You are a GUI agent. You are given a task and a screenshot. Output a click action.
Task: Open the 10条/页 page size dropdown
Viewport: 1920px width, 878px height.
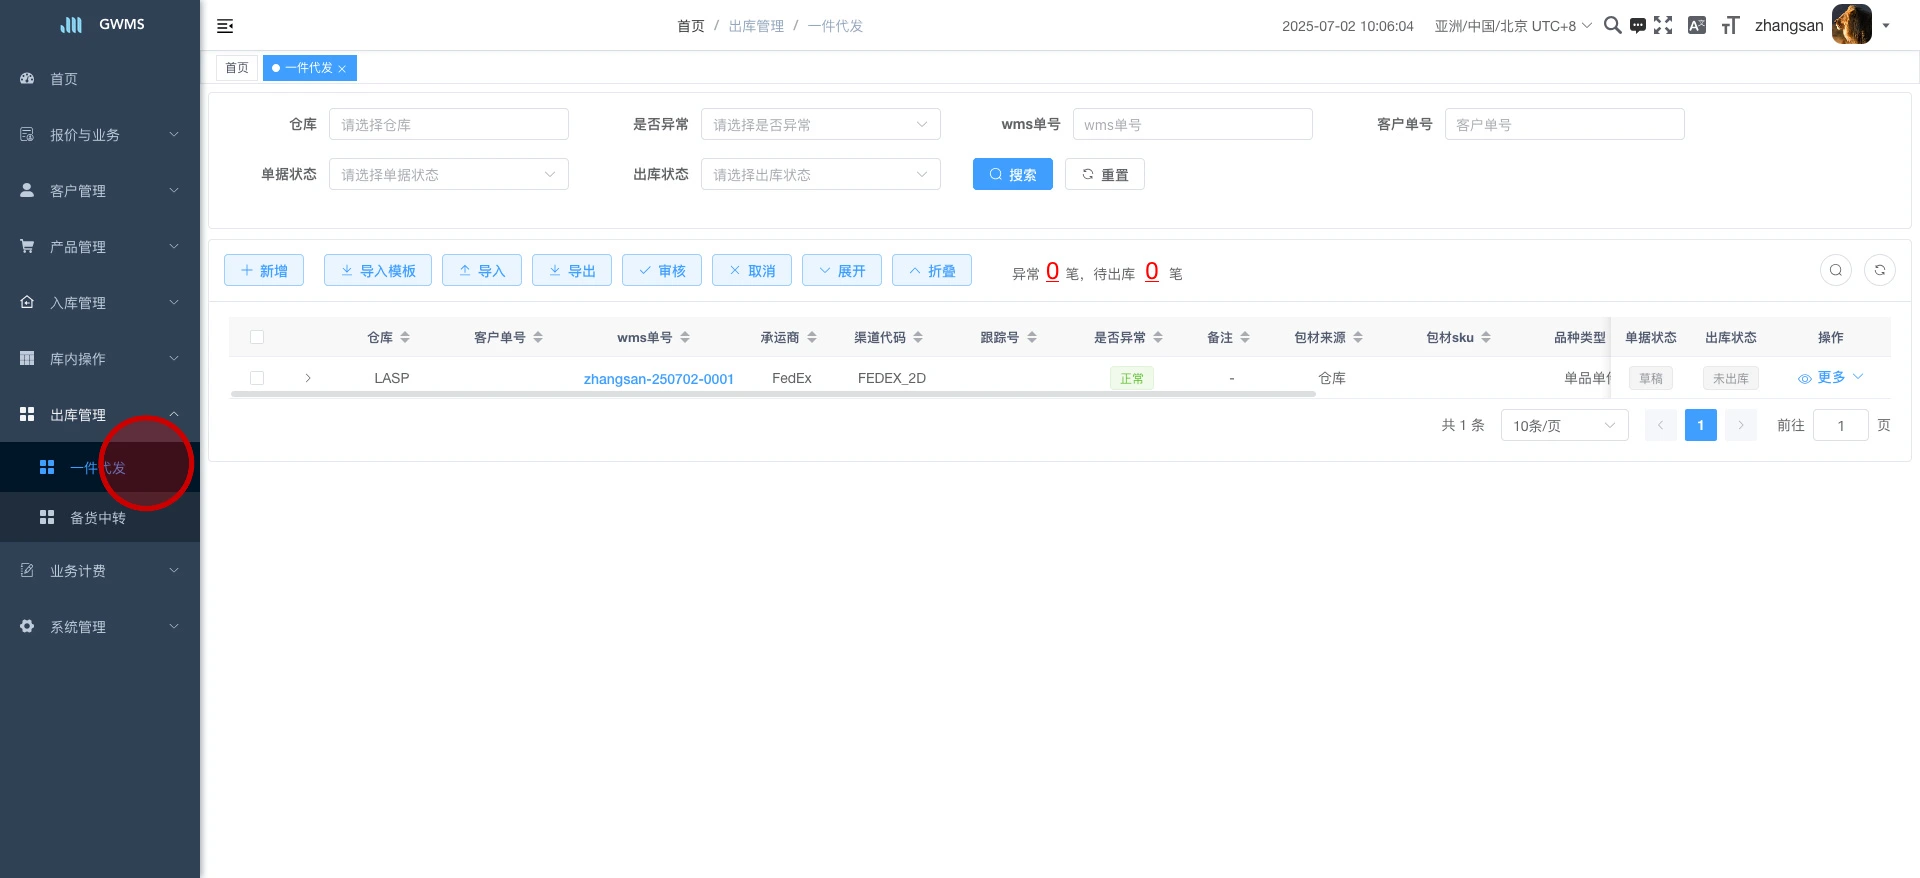[x=1564, y=425]
